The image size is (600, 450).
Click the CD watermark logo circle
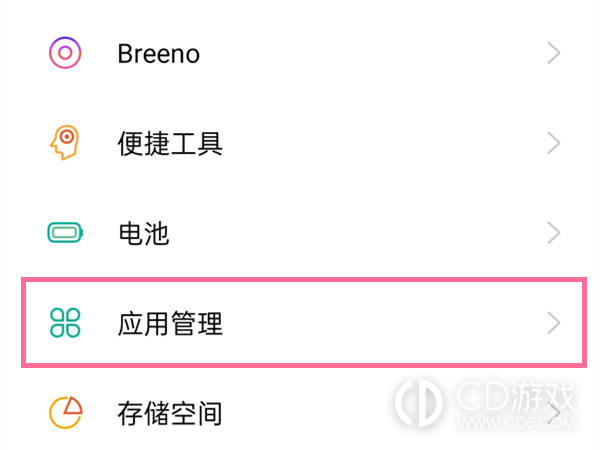click(x=418, y=402)
